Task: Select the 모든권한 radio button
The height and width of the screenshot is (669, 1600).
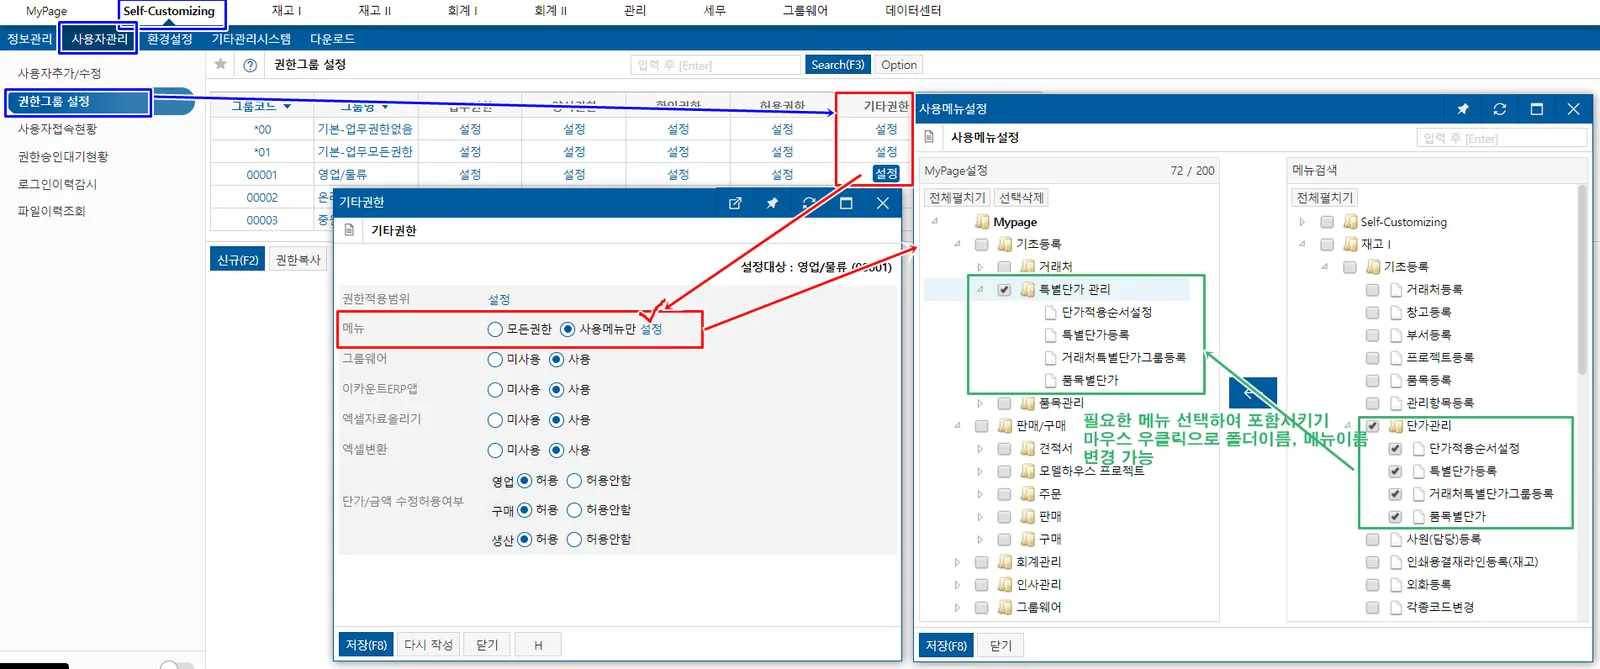Action: point(495,329)
